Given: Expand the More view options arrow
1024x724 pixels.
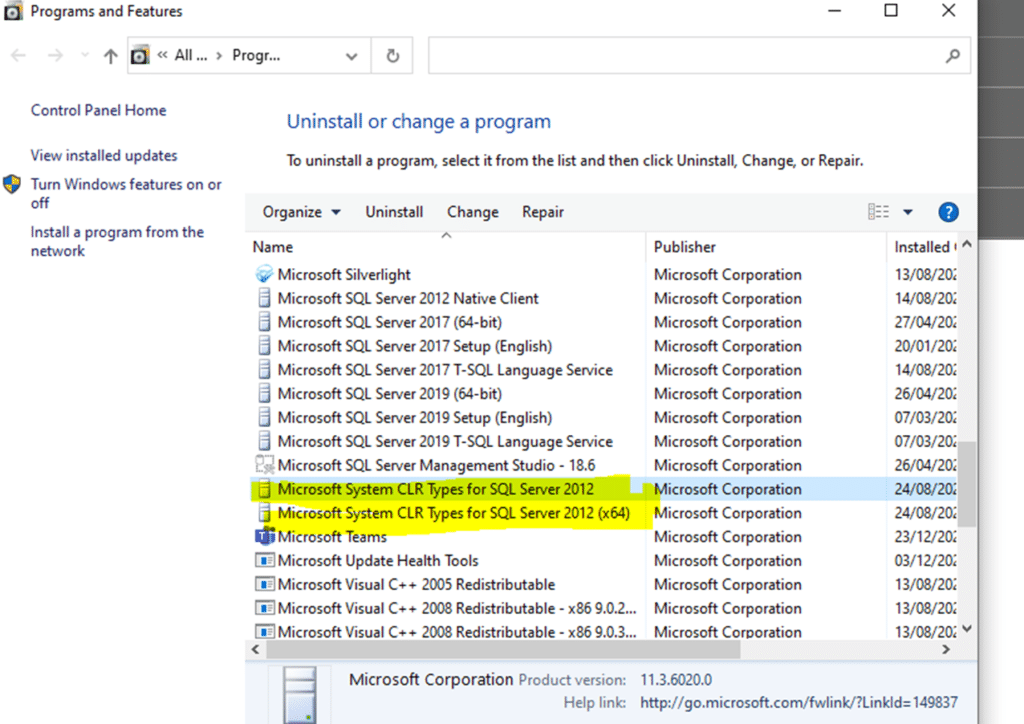Looking at the screenshot, I should tap(908, 212).
